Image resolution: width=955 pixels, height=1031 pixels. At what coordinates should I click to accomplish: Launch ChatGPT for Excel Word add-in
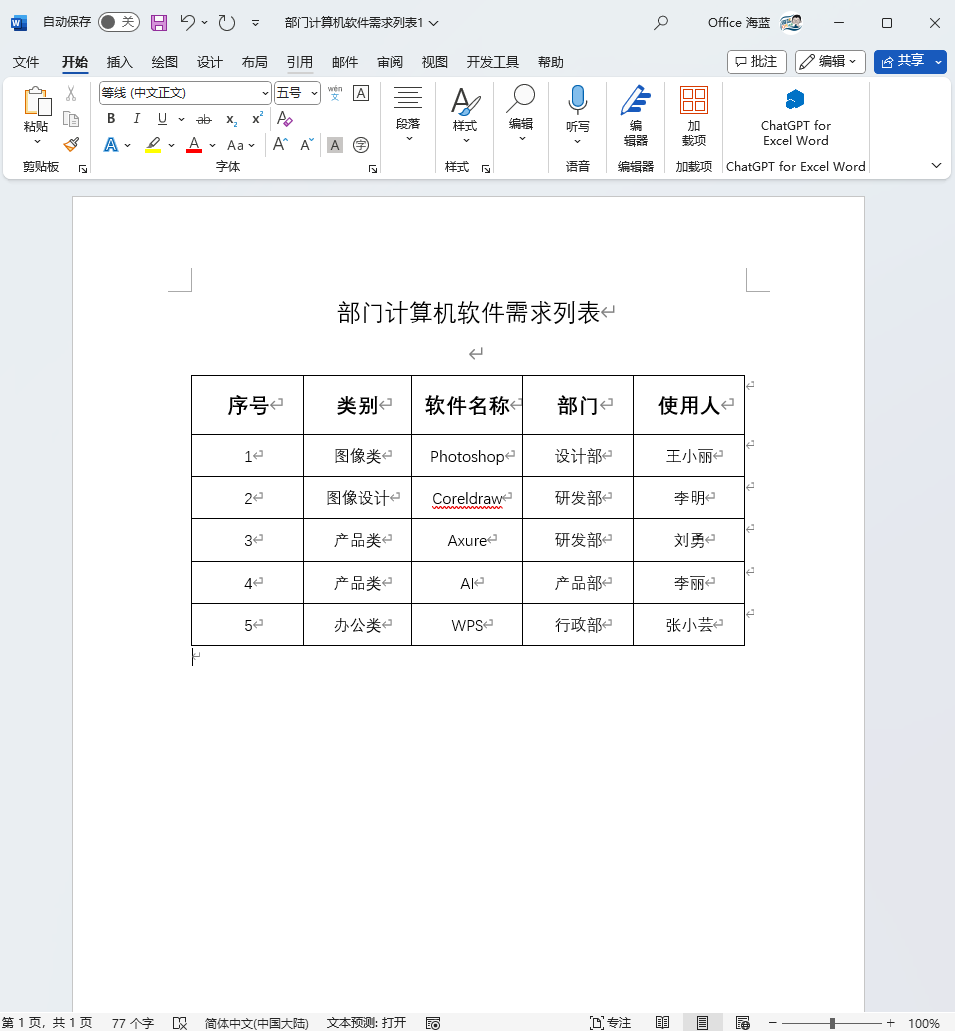coord(796,117)
